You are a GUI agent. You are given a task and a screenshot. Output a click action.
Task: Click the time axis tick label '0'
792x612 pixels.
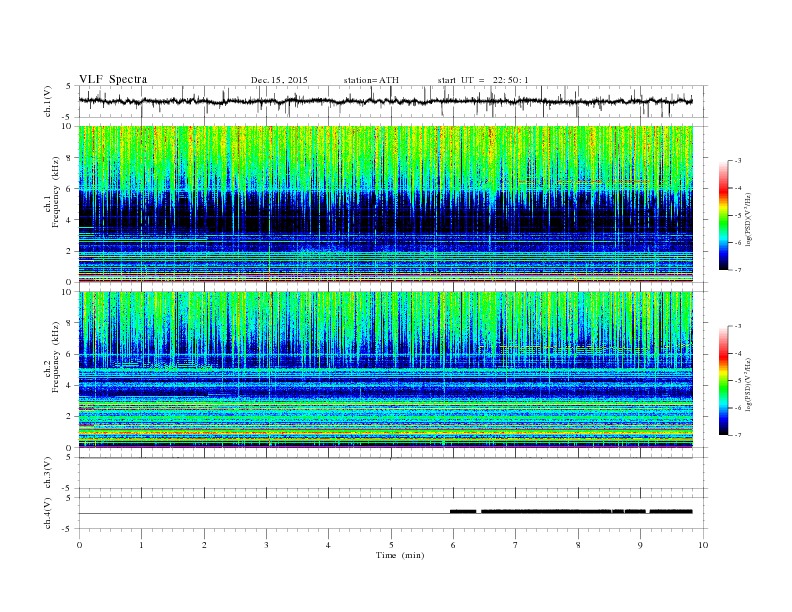(x=79, y=545)
